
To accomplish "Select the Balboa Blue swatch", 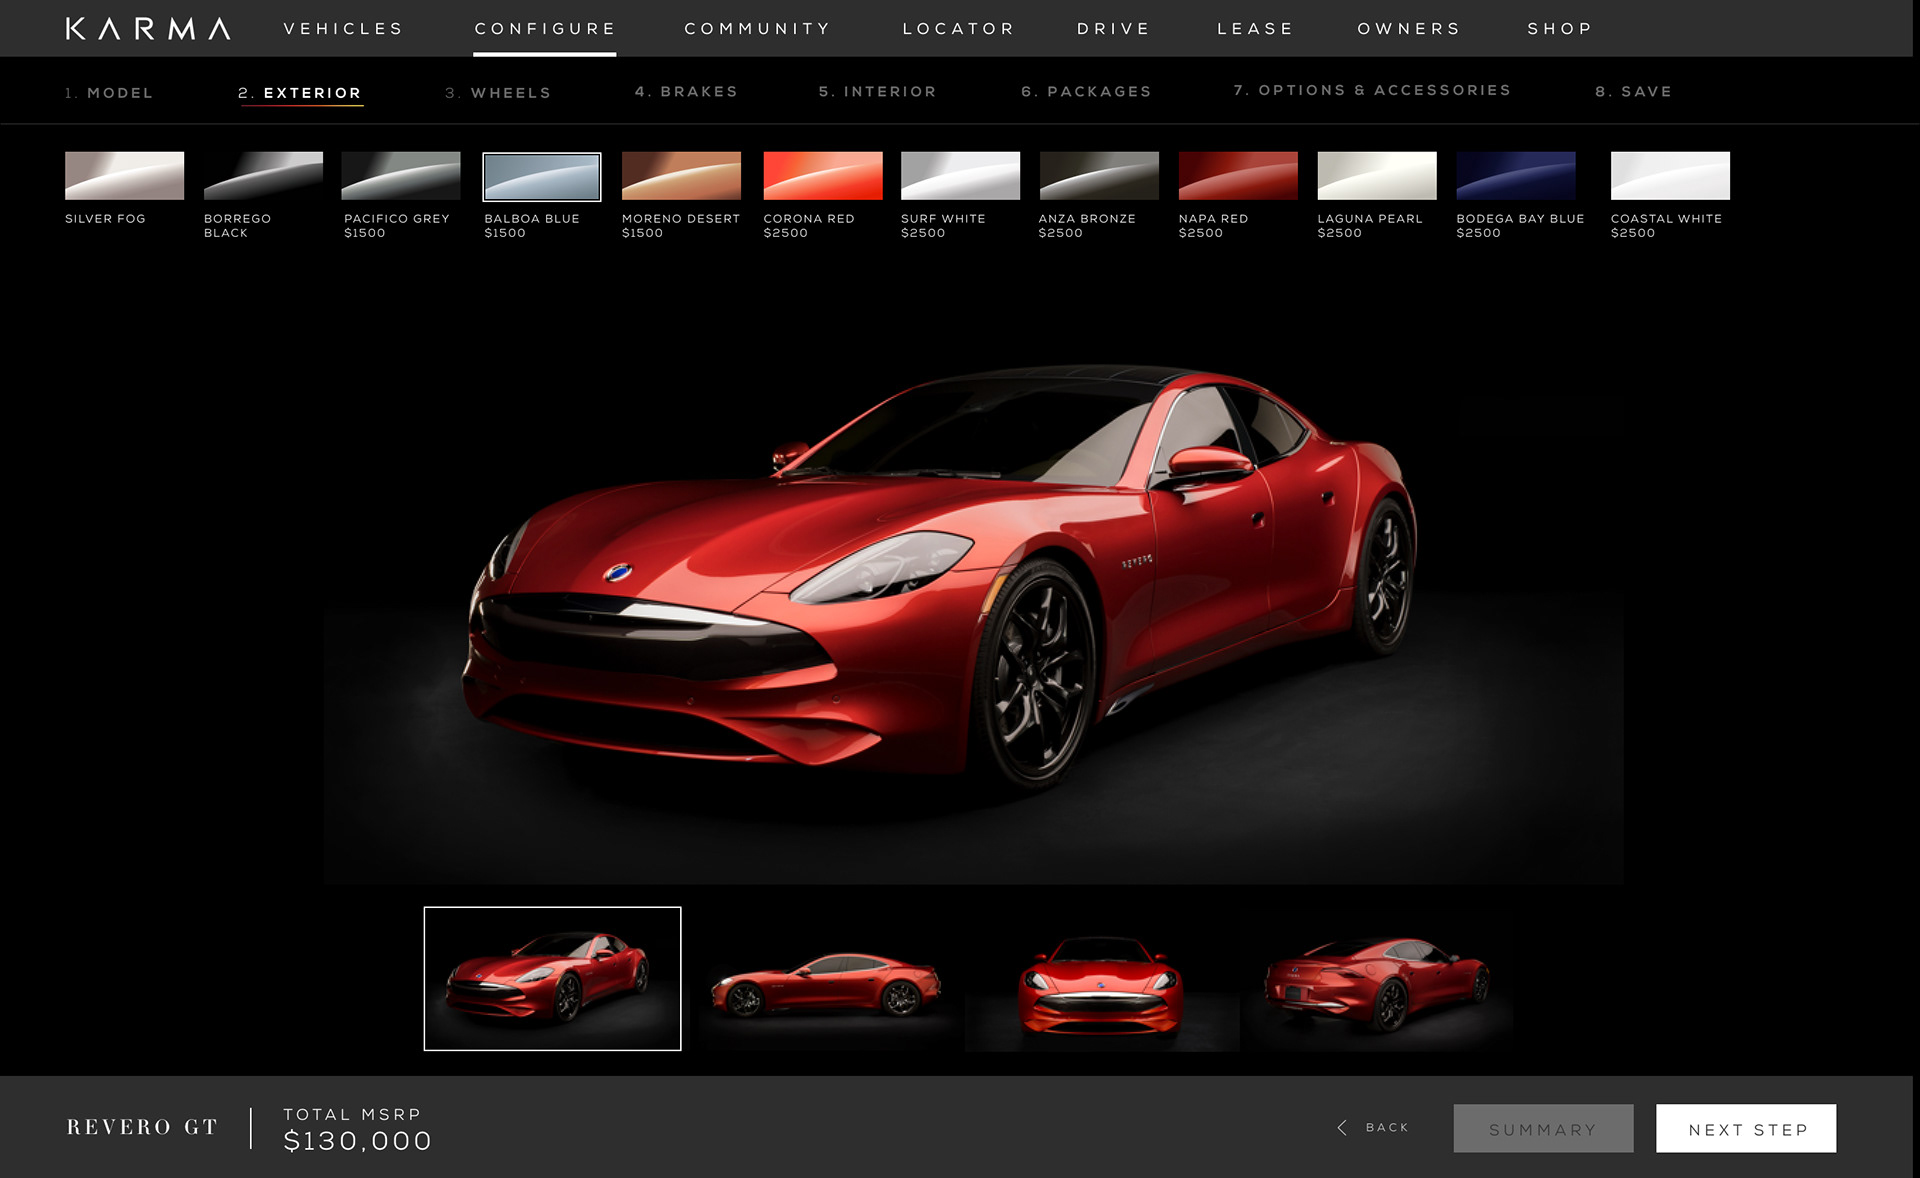I will (542, 177).
